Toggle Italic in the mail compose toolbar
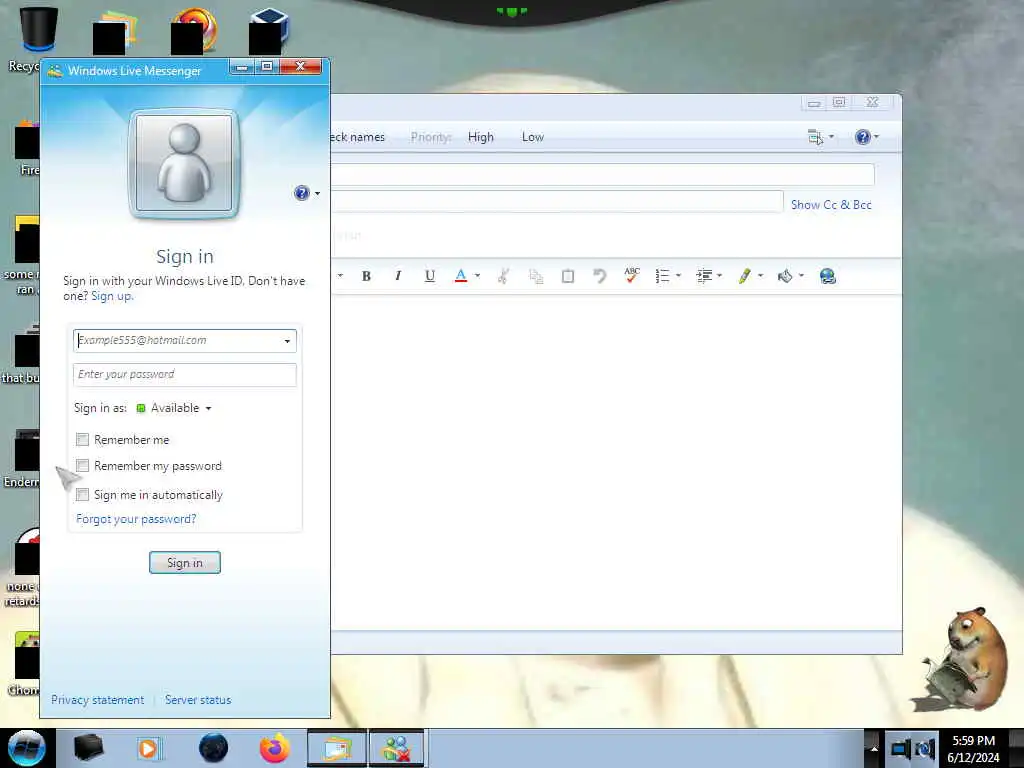This screenshot has height=768, width=1024. [398, 276]
